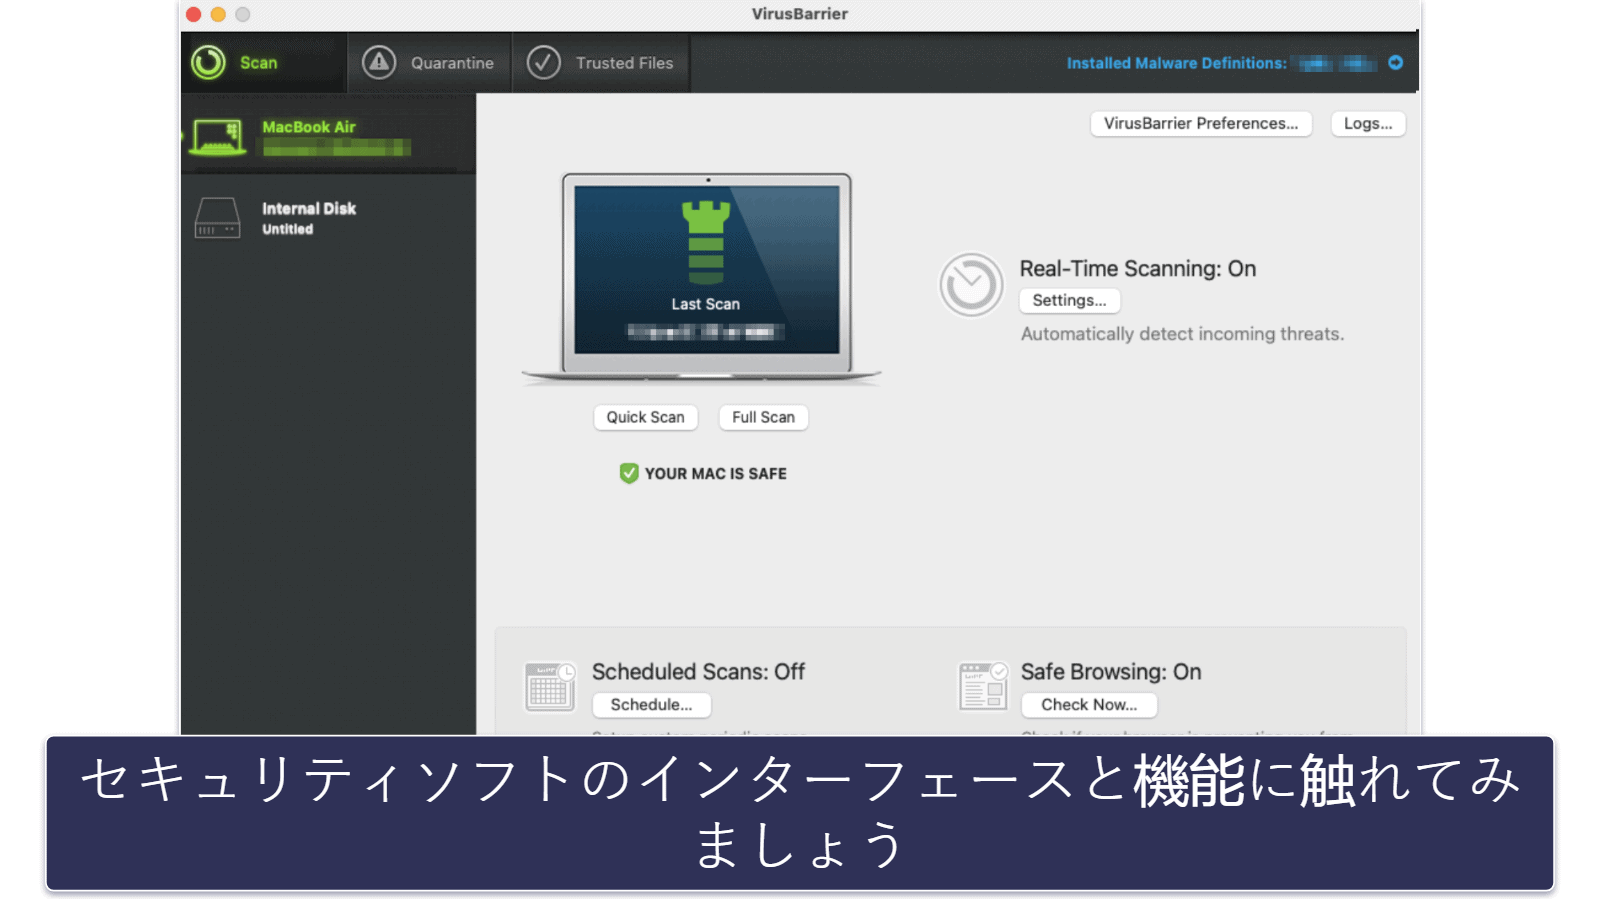This screenshot has width=1599, height=899.
Task: Select MacBook Air in sidebar
Action: [329, 136]
